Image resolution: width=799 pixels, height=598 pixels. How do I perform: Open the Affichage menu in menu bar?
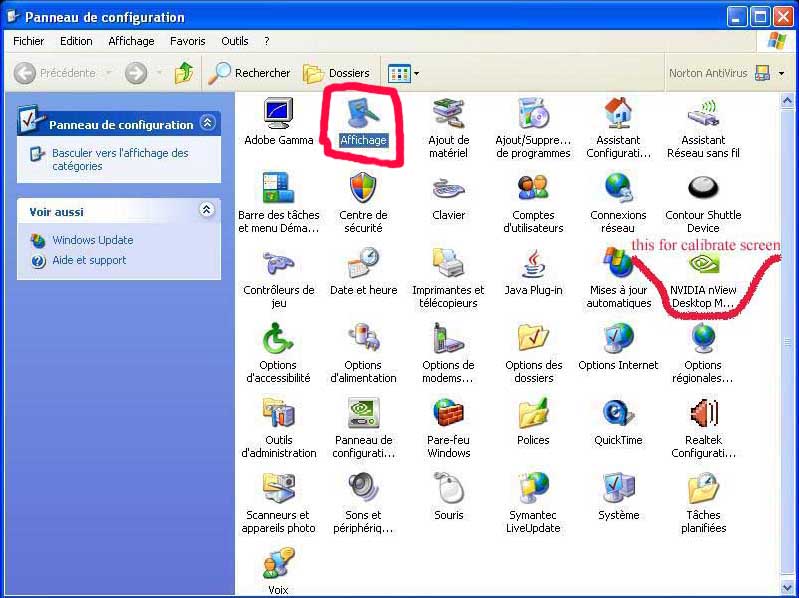tap(131, 41)
